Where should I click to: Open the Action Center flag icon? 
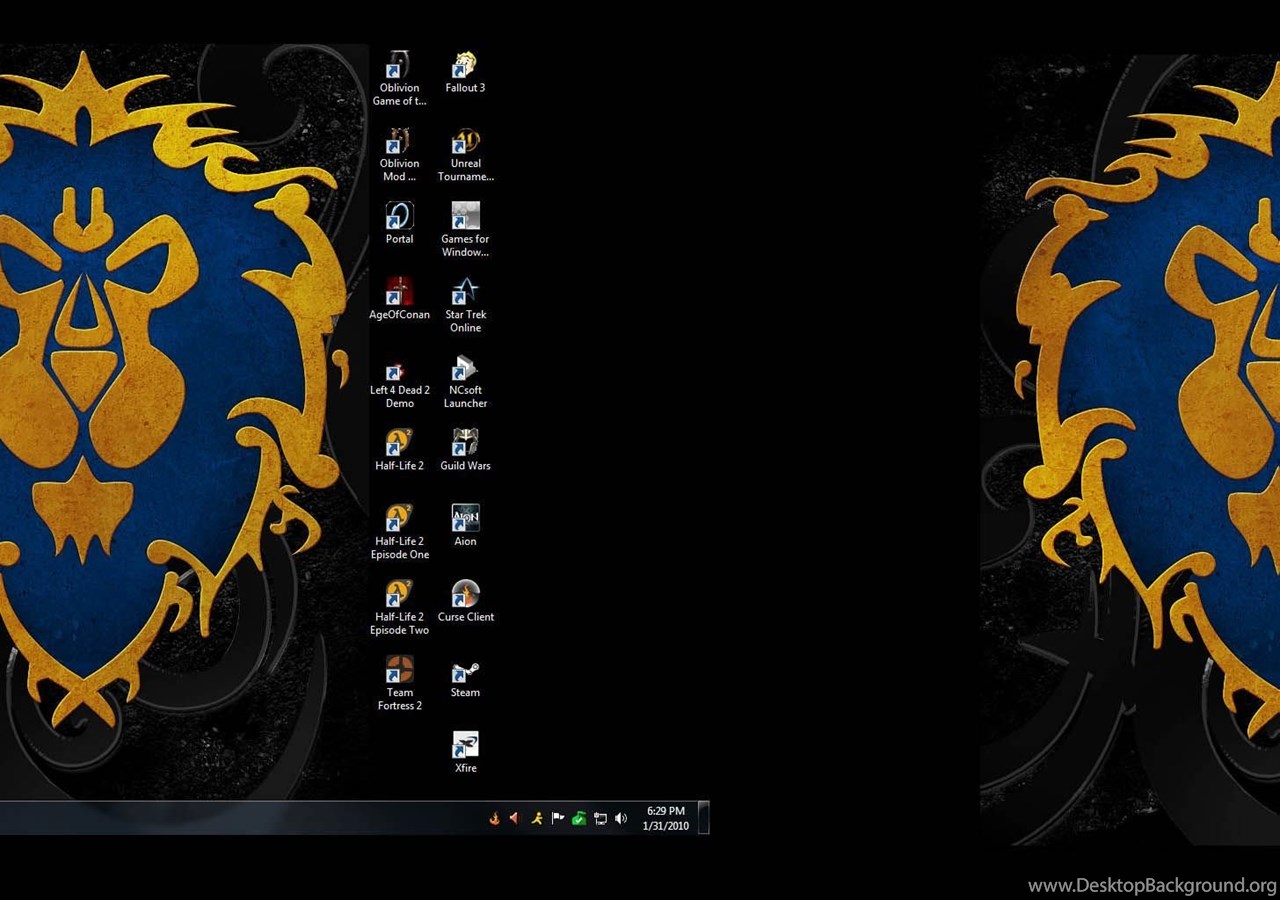pos(558,818)
